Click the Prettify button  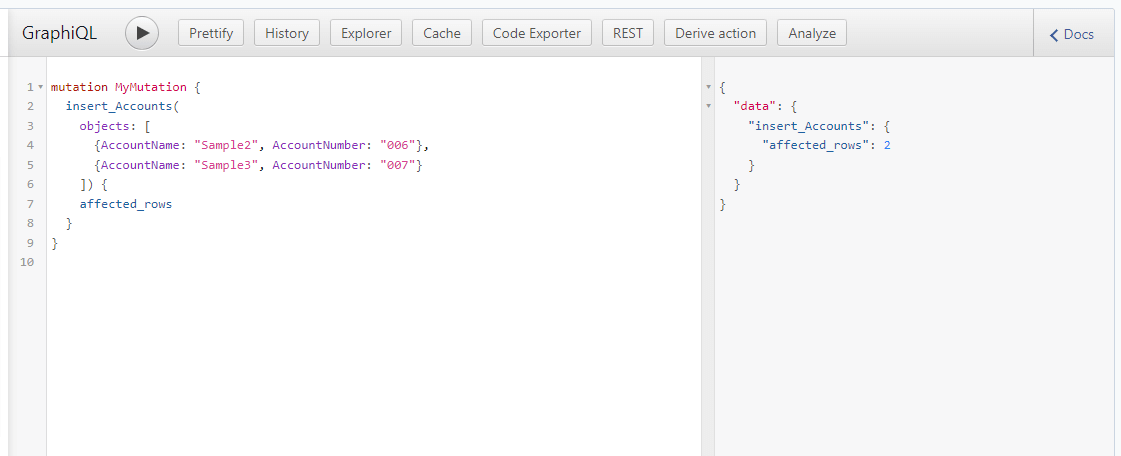click(211, 33)
